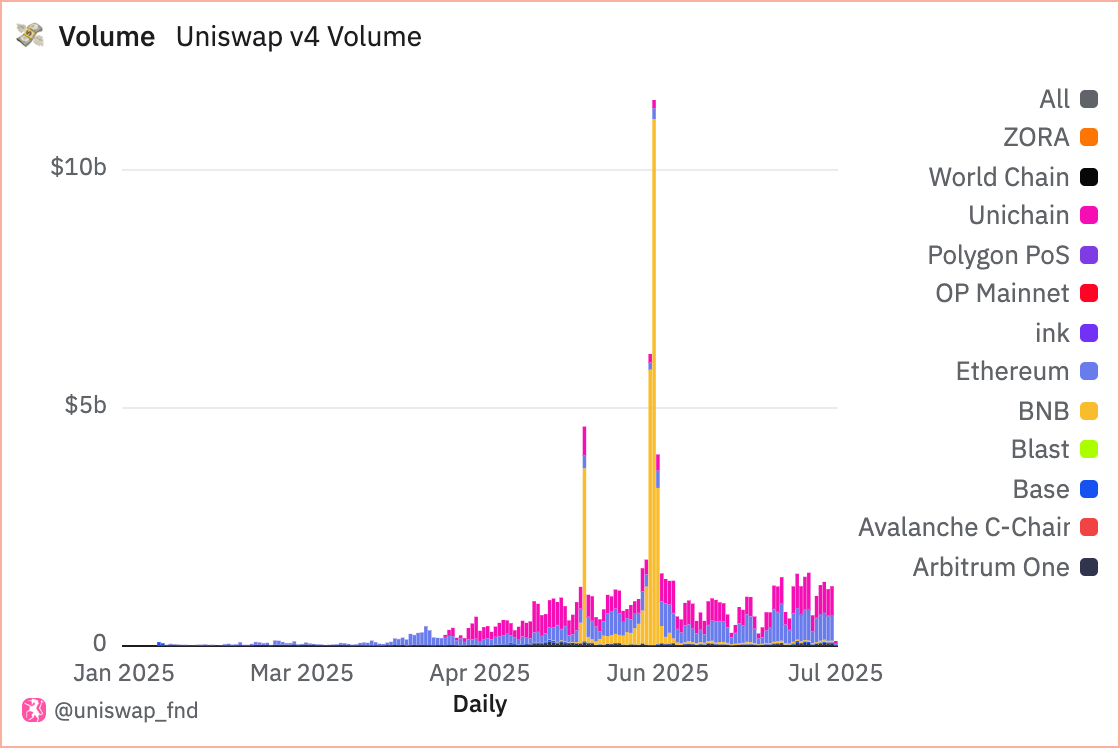Click the Jul 2025 axis label
This screenshot has height=748, width=1120.
pos(835,673)
